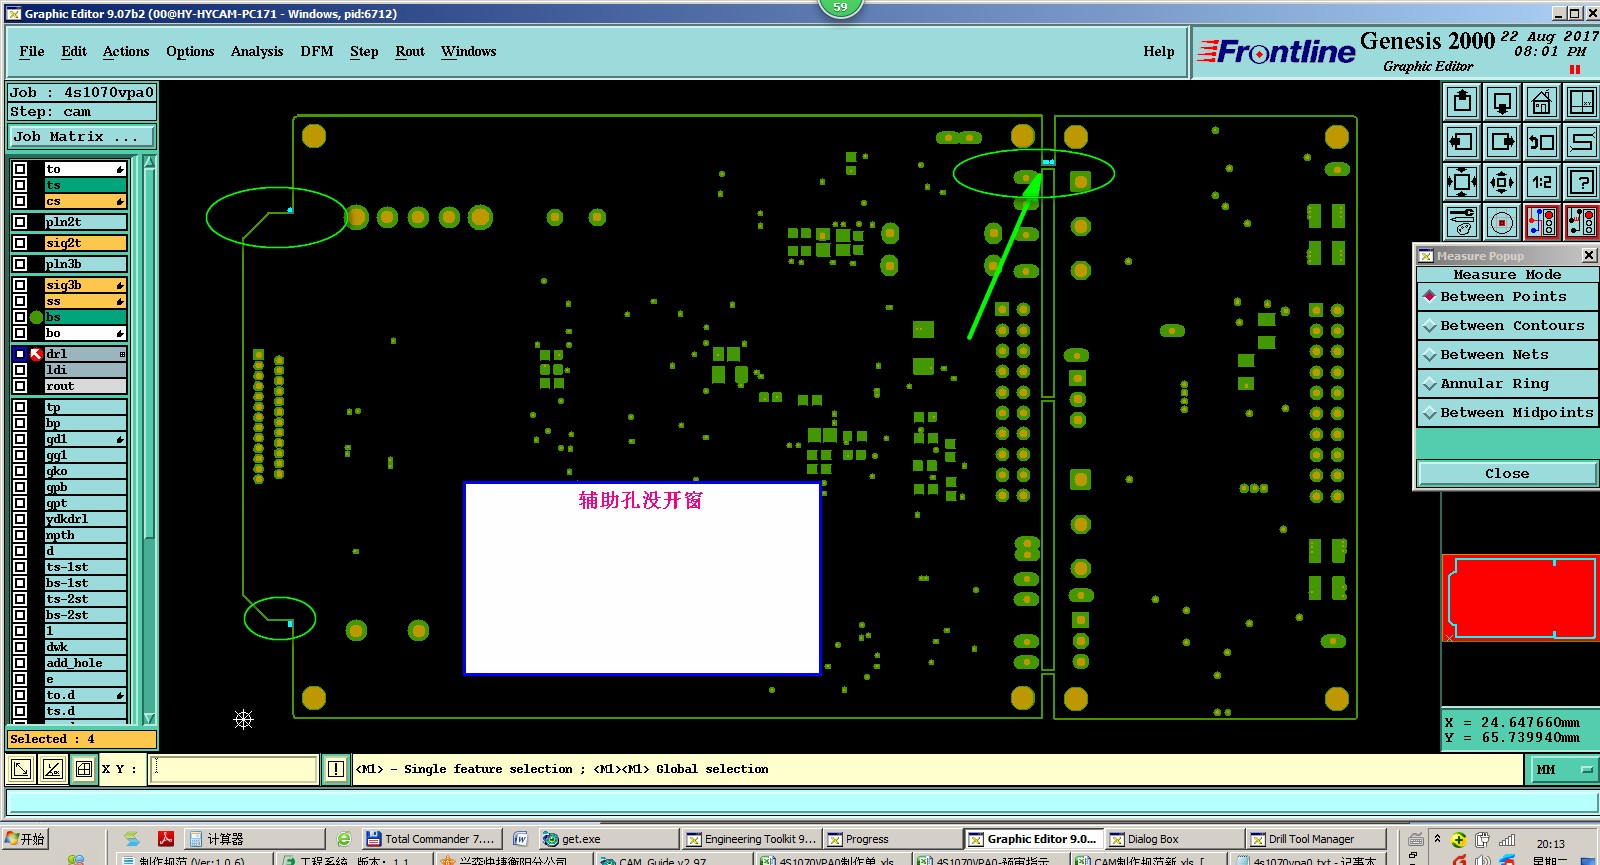This screenshot has width=1600, height=865.
Task: Click the layer list scroll down arrow
Action: (x=150, y=718)
